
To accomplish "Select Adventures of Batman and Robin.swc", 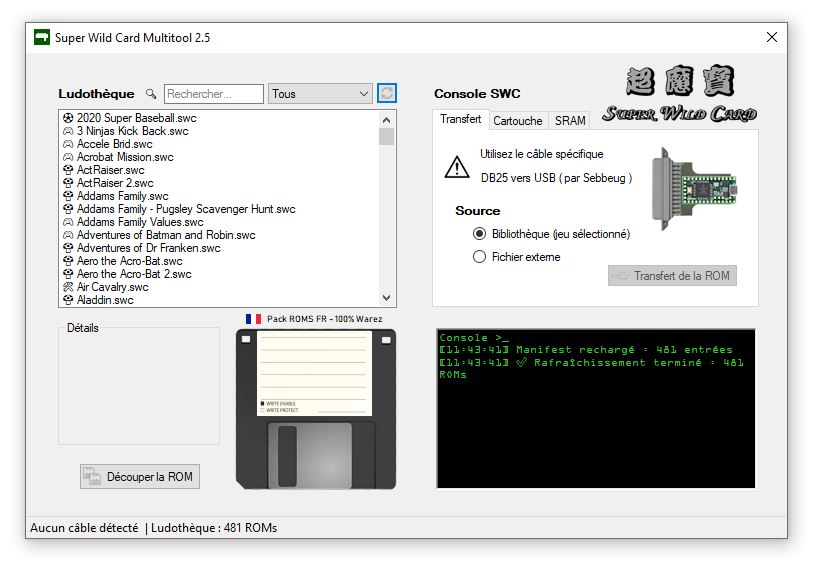I will 166,235.
